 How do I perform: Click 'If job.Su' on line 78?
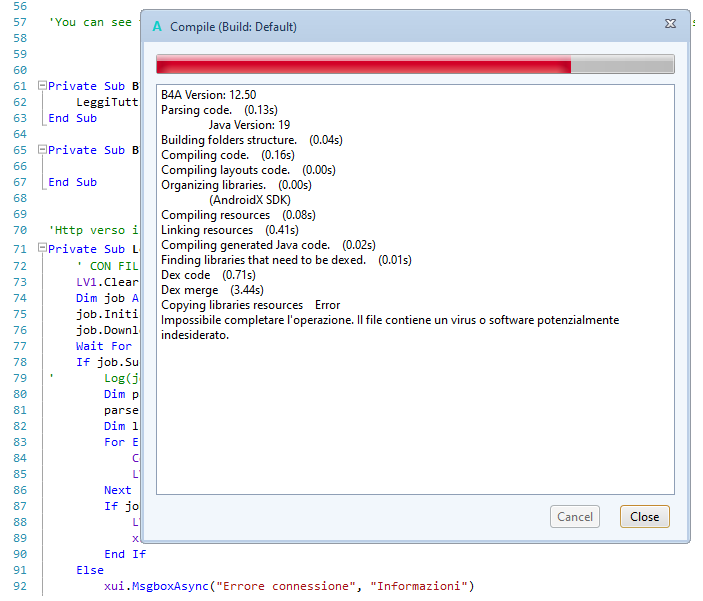pos(107,362)
